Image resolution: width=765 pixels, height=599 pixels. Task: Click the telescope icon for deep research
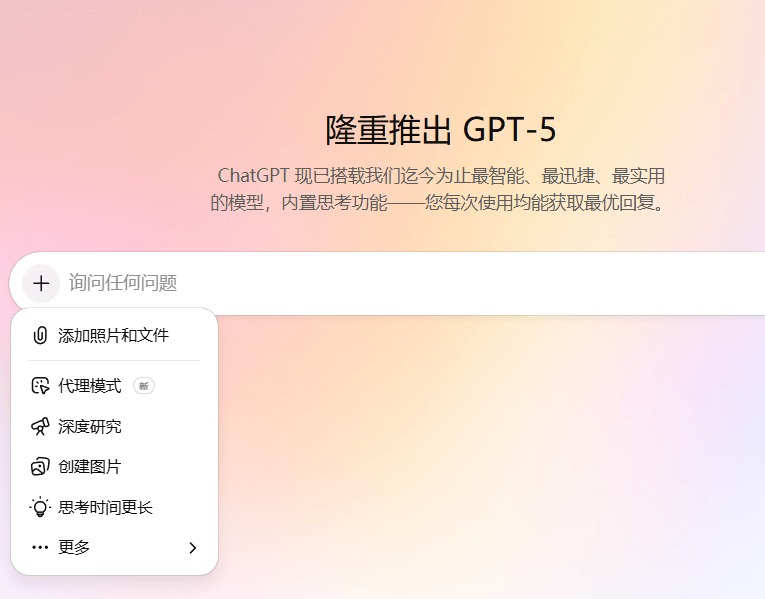point(40,426)
